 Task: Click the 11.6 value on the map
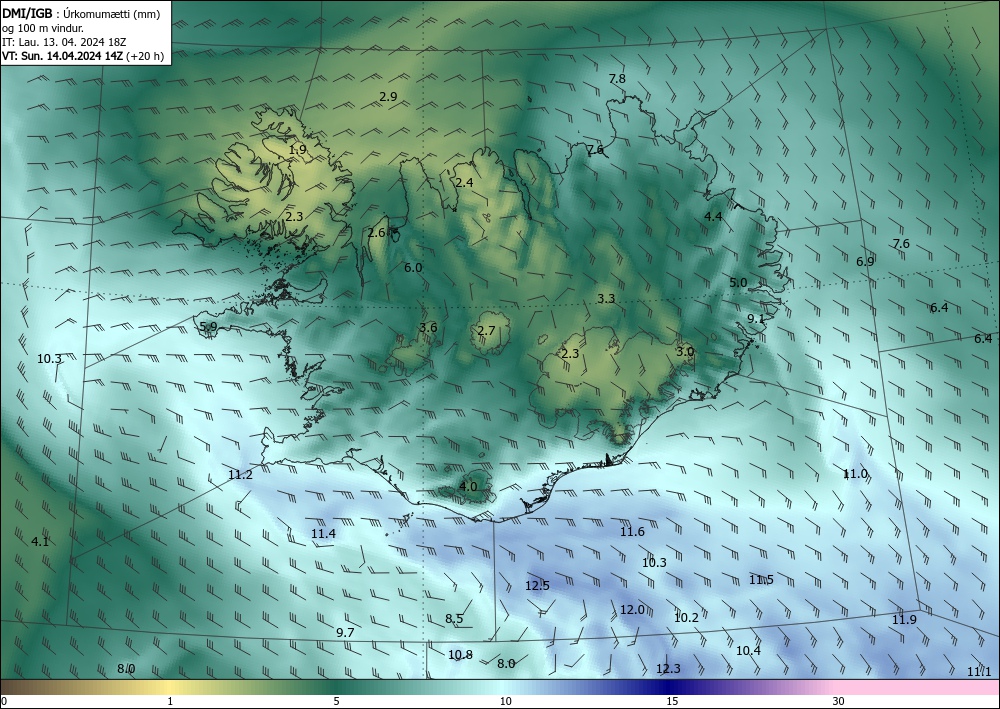[x=633, y=532]
